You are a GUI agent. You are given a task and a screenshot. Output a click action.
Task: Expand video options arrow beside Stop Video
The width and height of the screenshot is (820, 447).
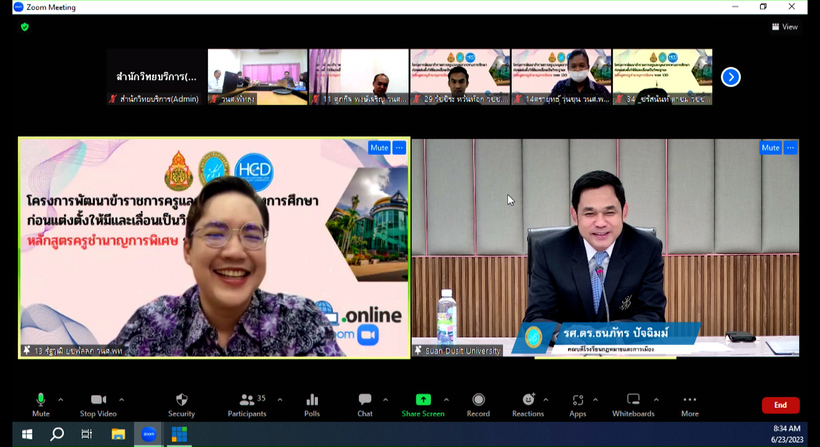pyautogui.click(x=122, y=400)
